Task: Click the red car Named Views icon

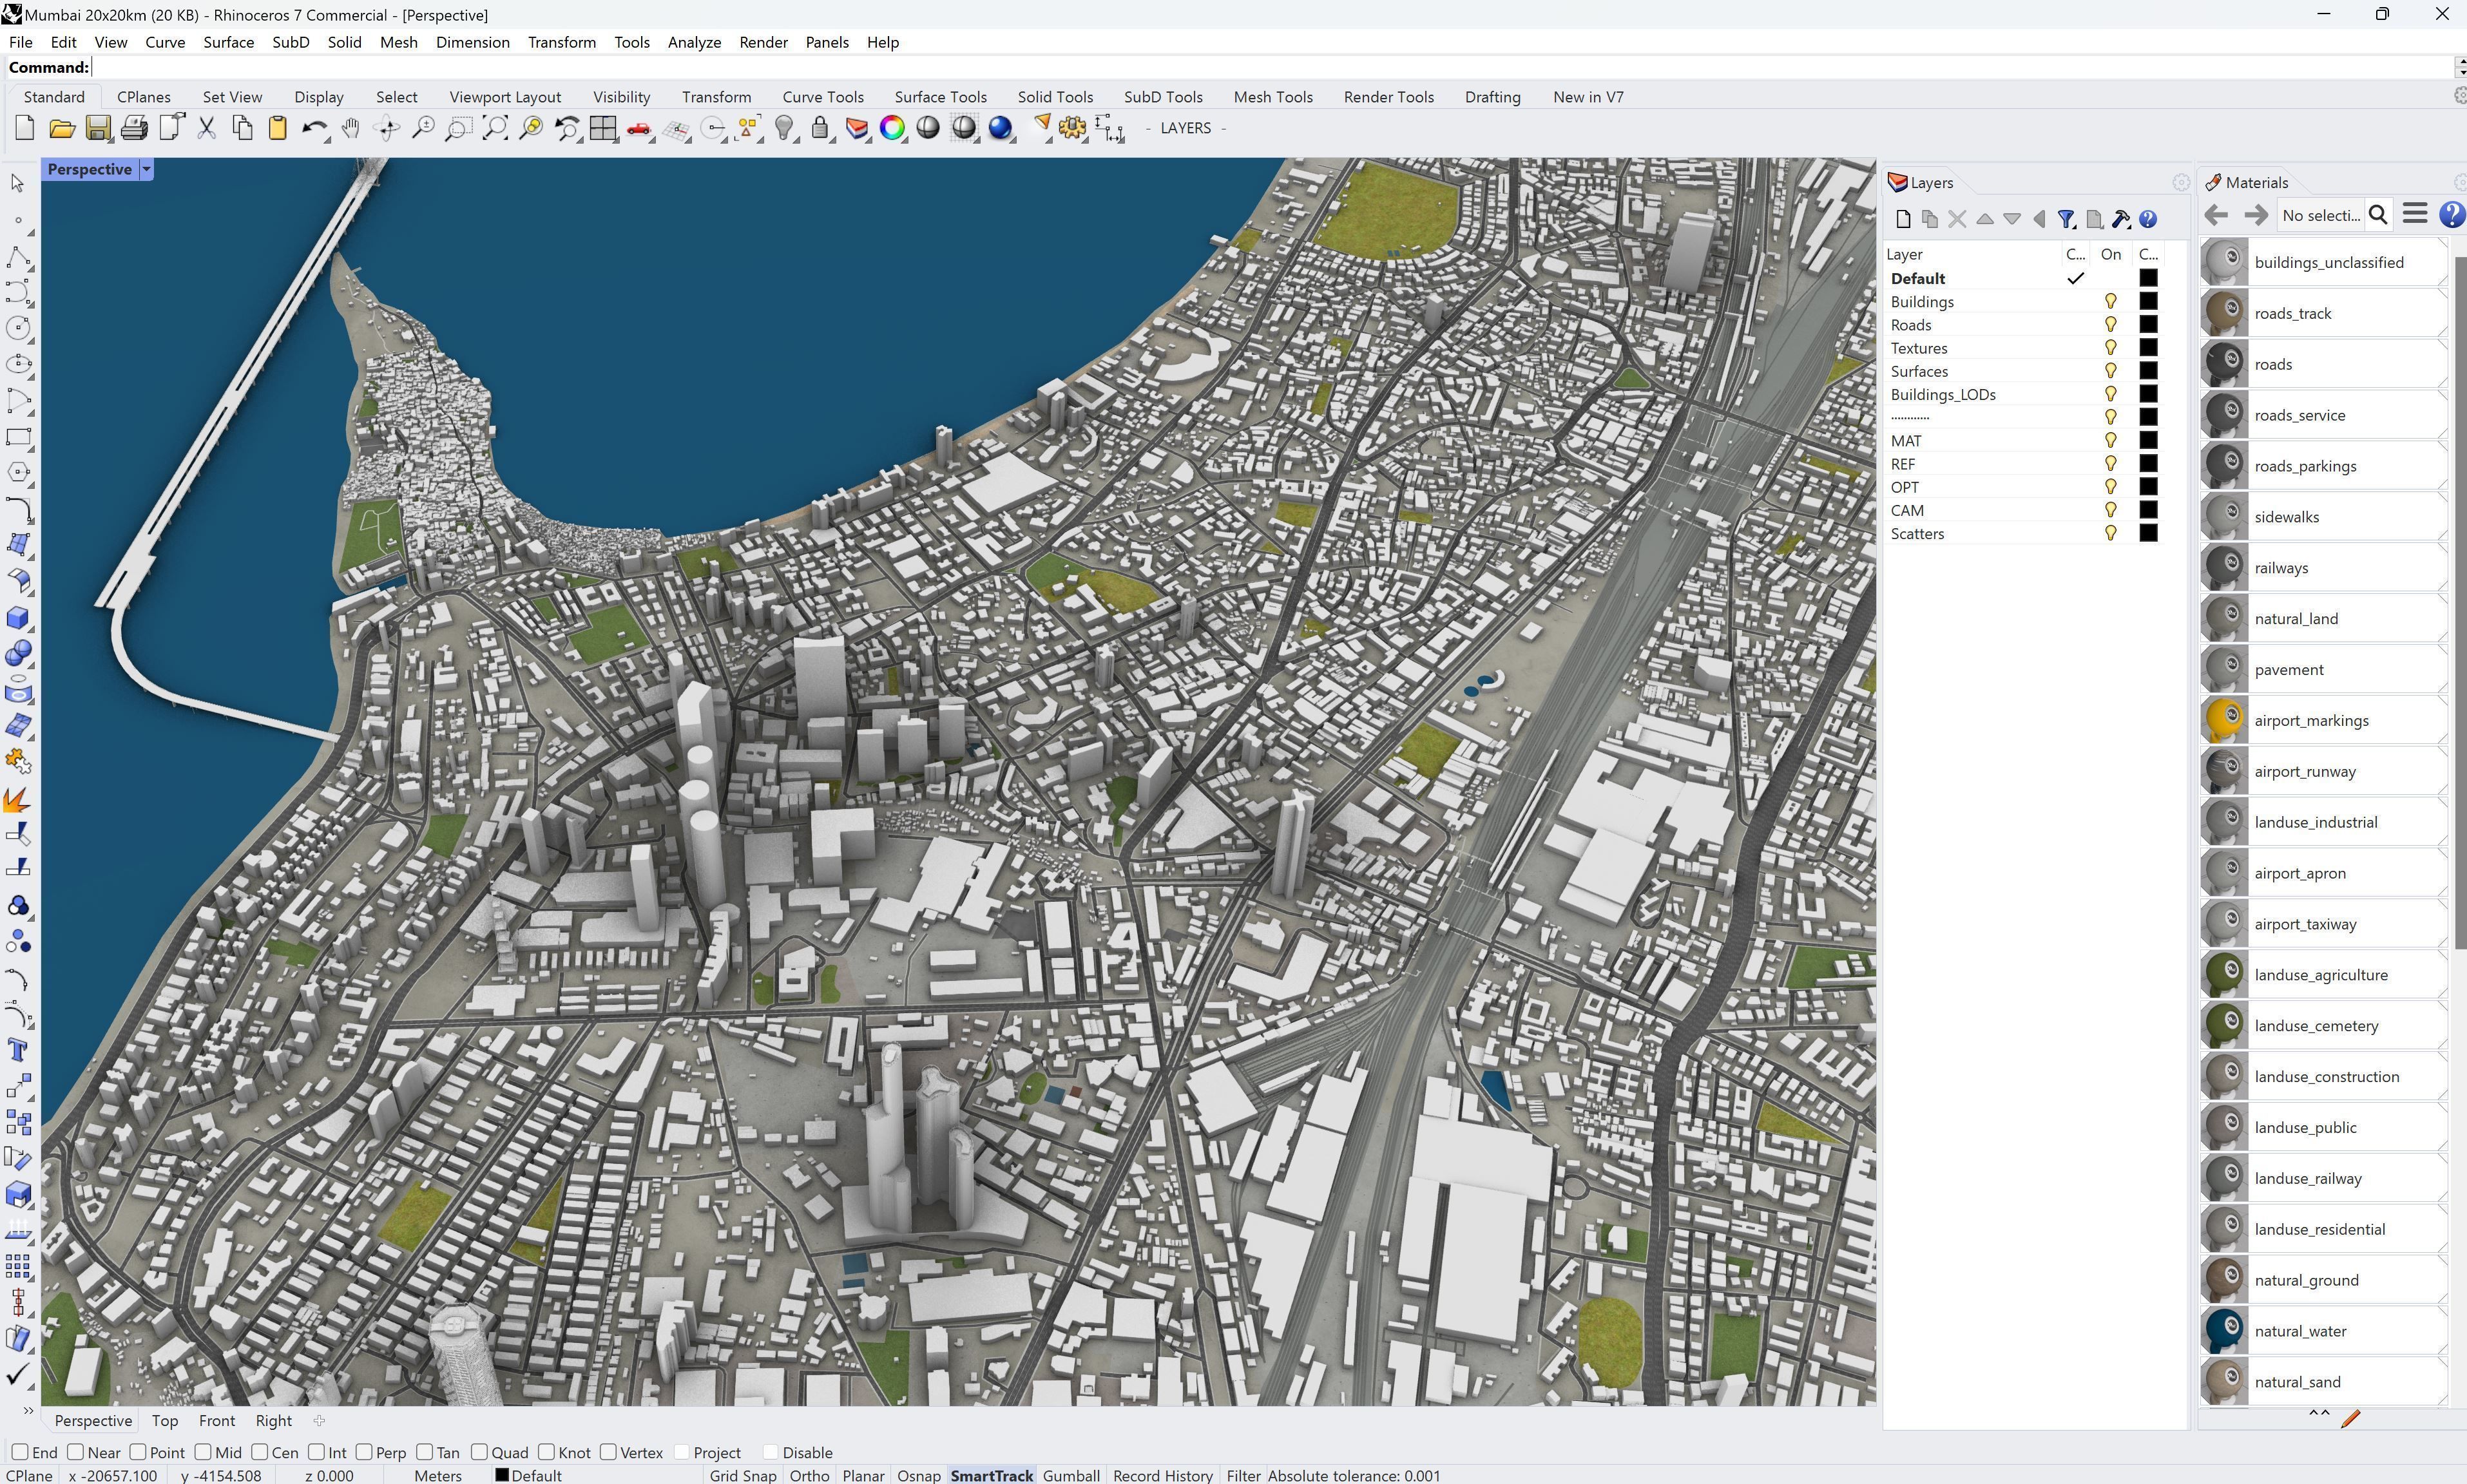Action: tap(639, 129)
